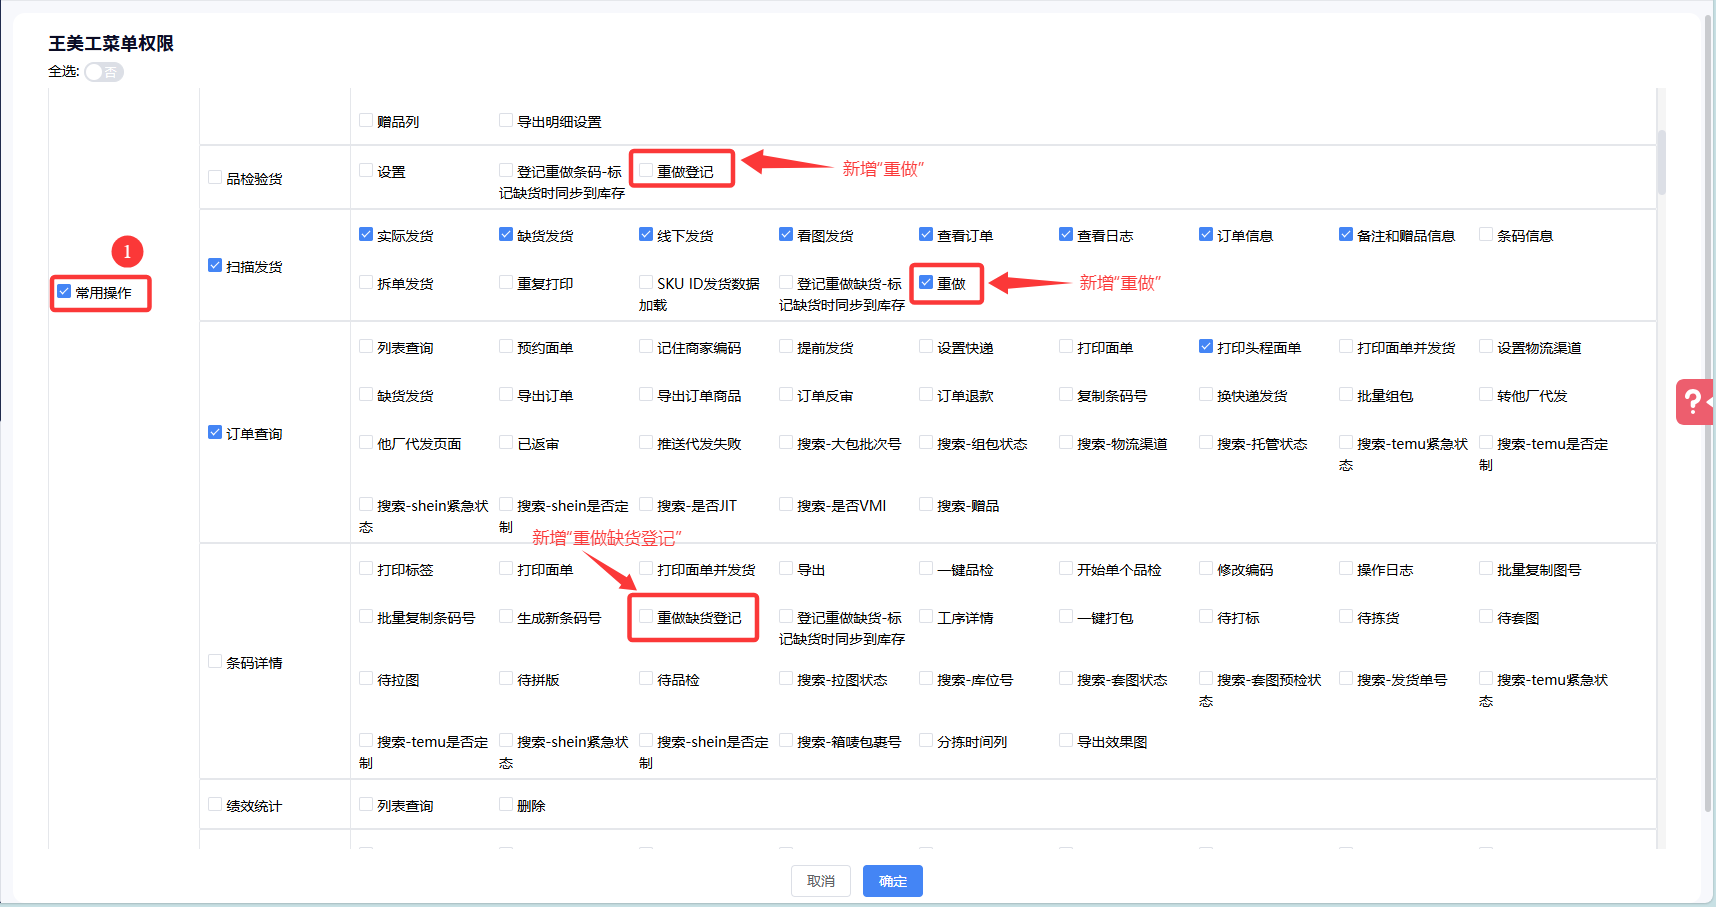Uncheck the 扫描发货 category checkbox

coord(215,266)
